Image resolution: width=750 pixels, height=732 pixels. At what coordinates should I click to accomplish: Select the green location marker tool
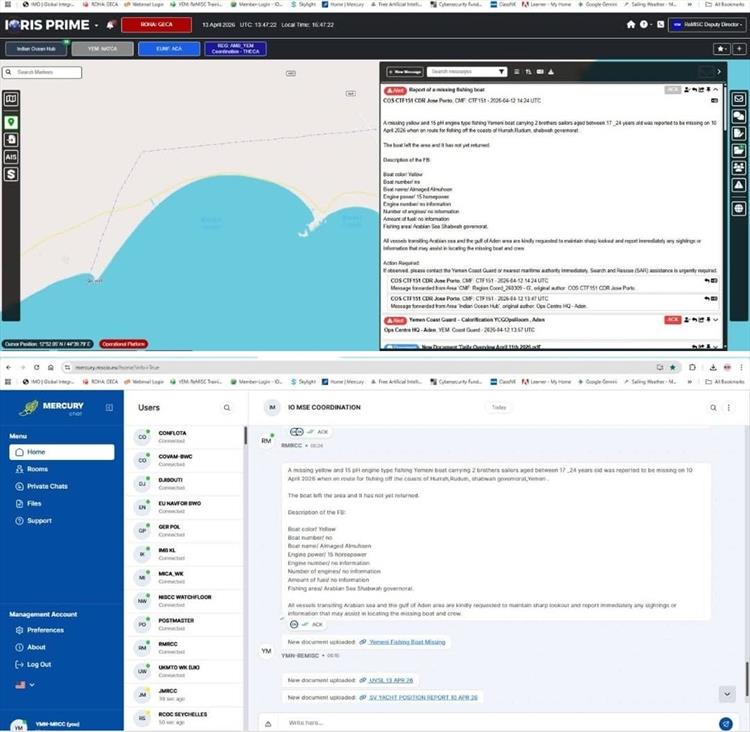tap(11, 122)
